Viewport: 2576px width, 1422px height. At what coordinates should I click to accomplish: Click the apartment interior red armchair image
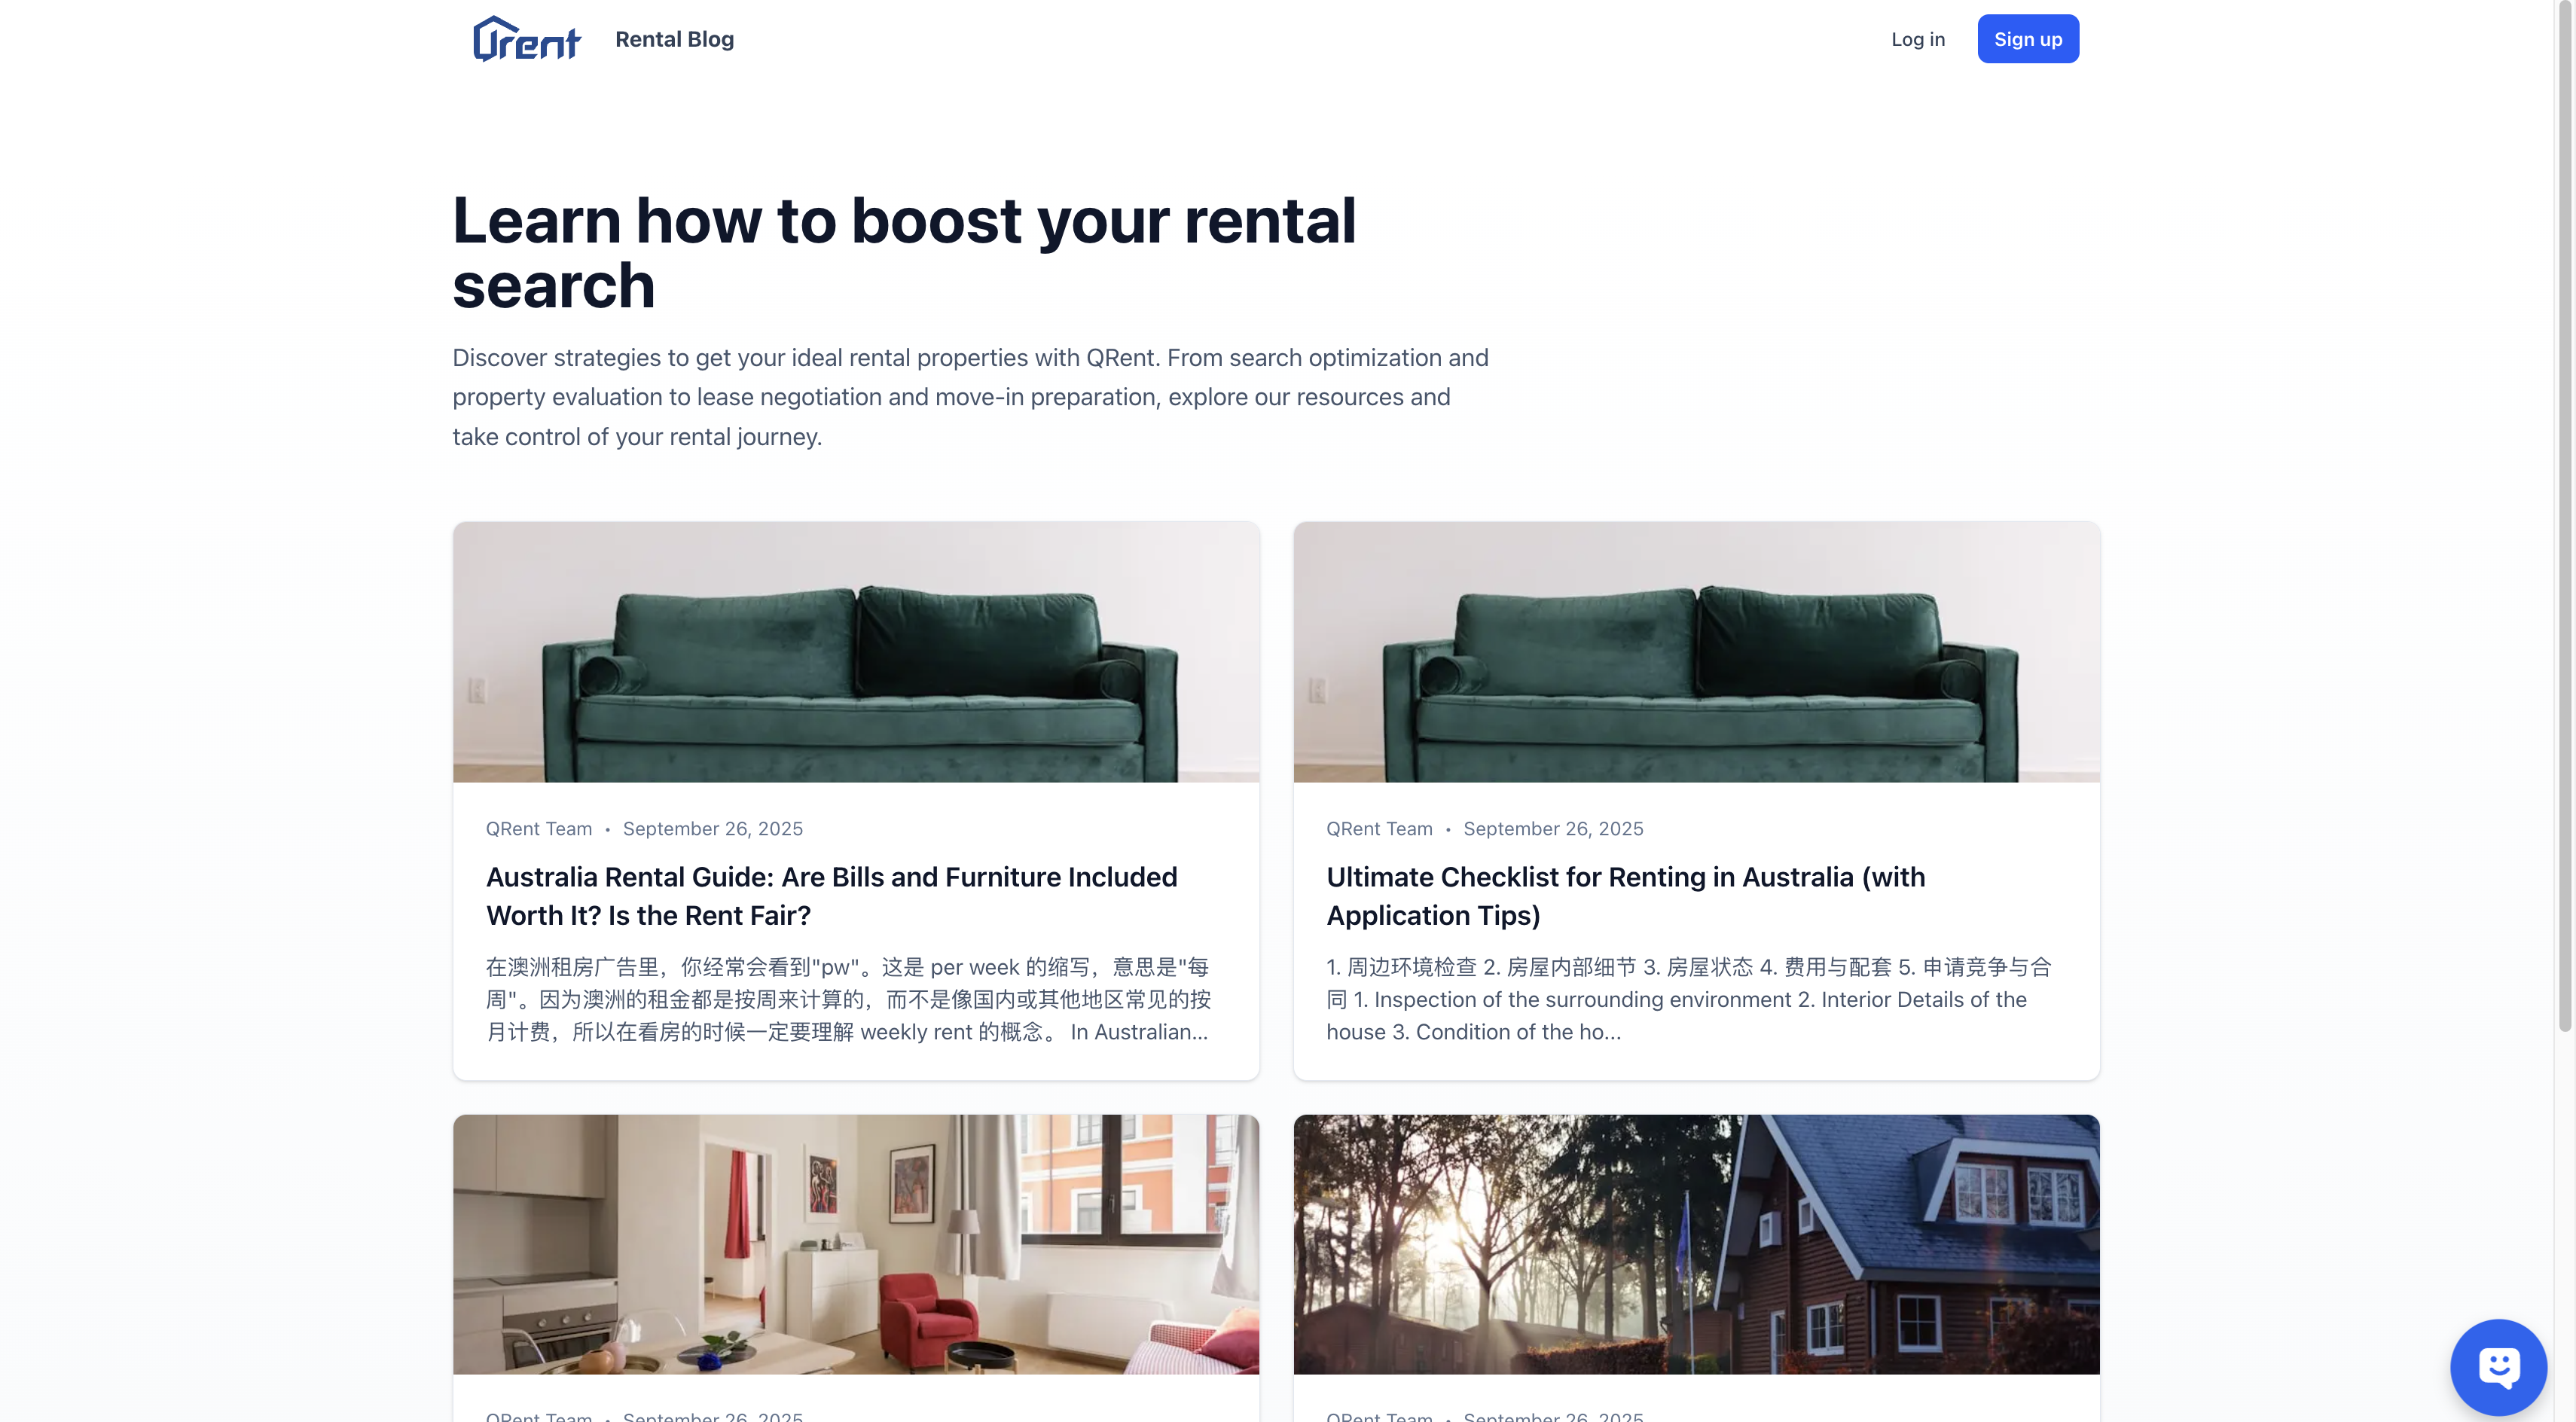tap(856, 1244)
